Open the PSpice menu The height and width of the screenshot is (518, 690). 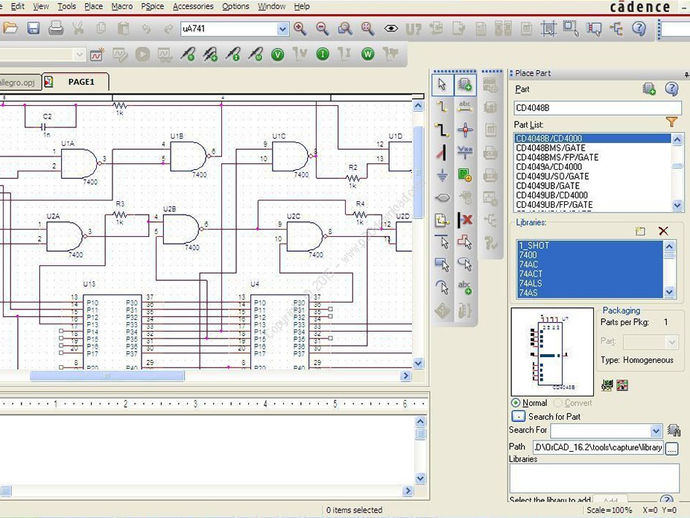point(152,7)
